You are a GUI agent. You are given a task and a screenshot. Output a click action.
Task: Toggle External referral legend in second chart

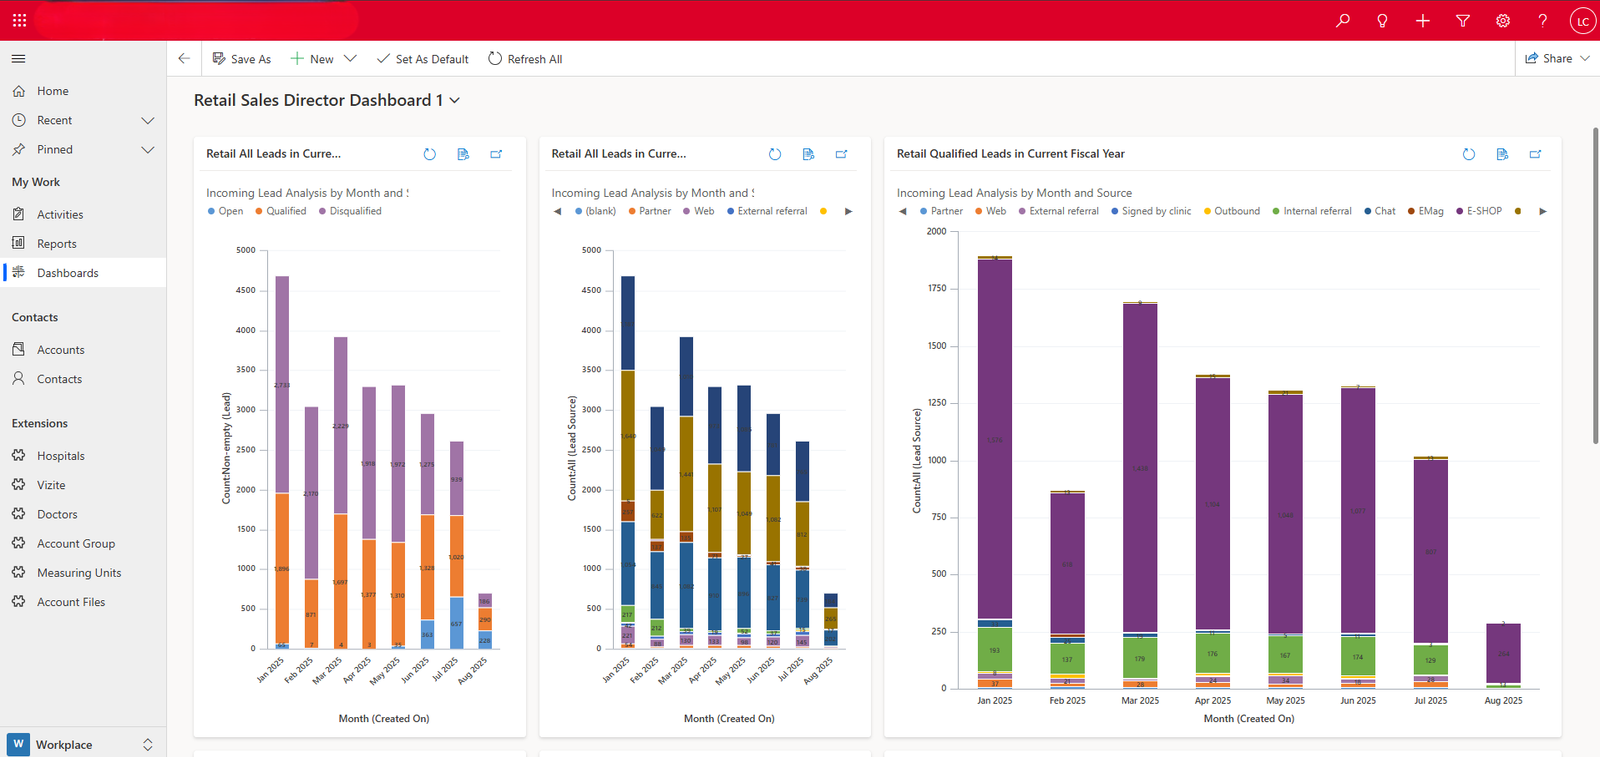point(771,211)
